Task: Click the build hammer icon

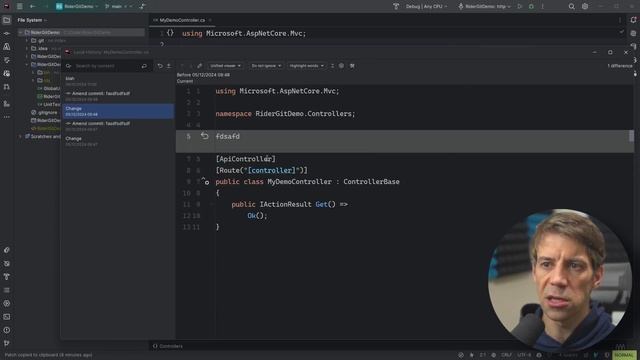Action: click(x=396, y=7)
